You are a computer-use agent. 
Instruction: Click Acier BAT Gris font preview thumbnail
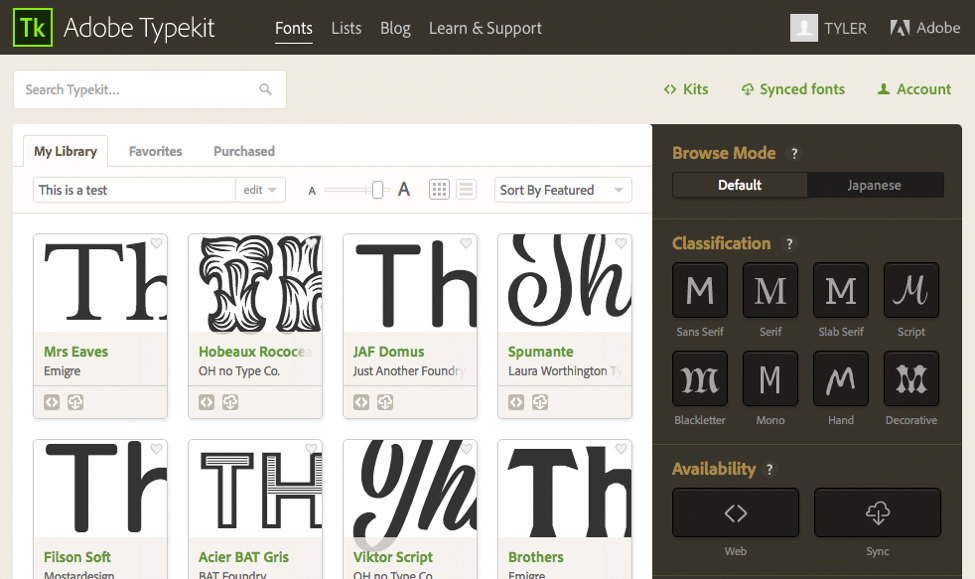[256, 489]
